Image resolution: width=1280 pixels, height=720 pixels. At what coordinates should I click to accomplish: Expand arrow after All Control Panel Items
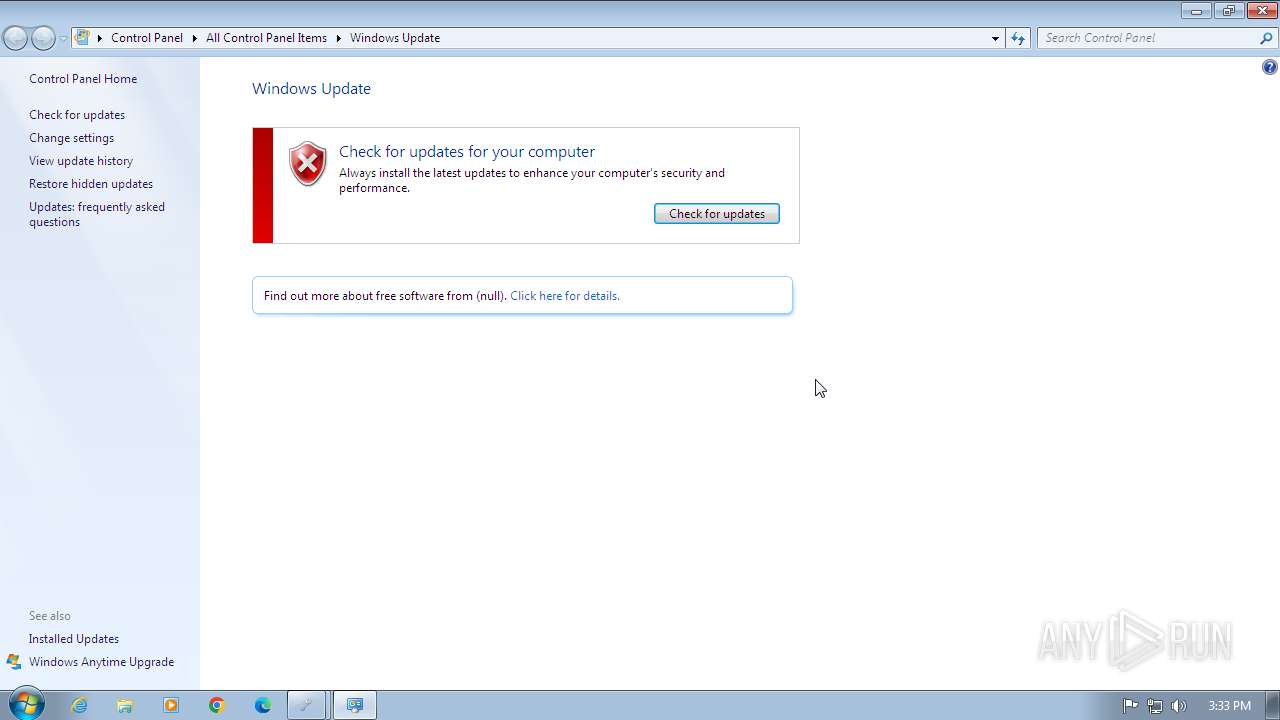338,38
